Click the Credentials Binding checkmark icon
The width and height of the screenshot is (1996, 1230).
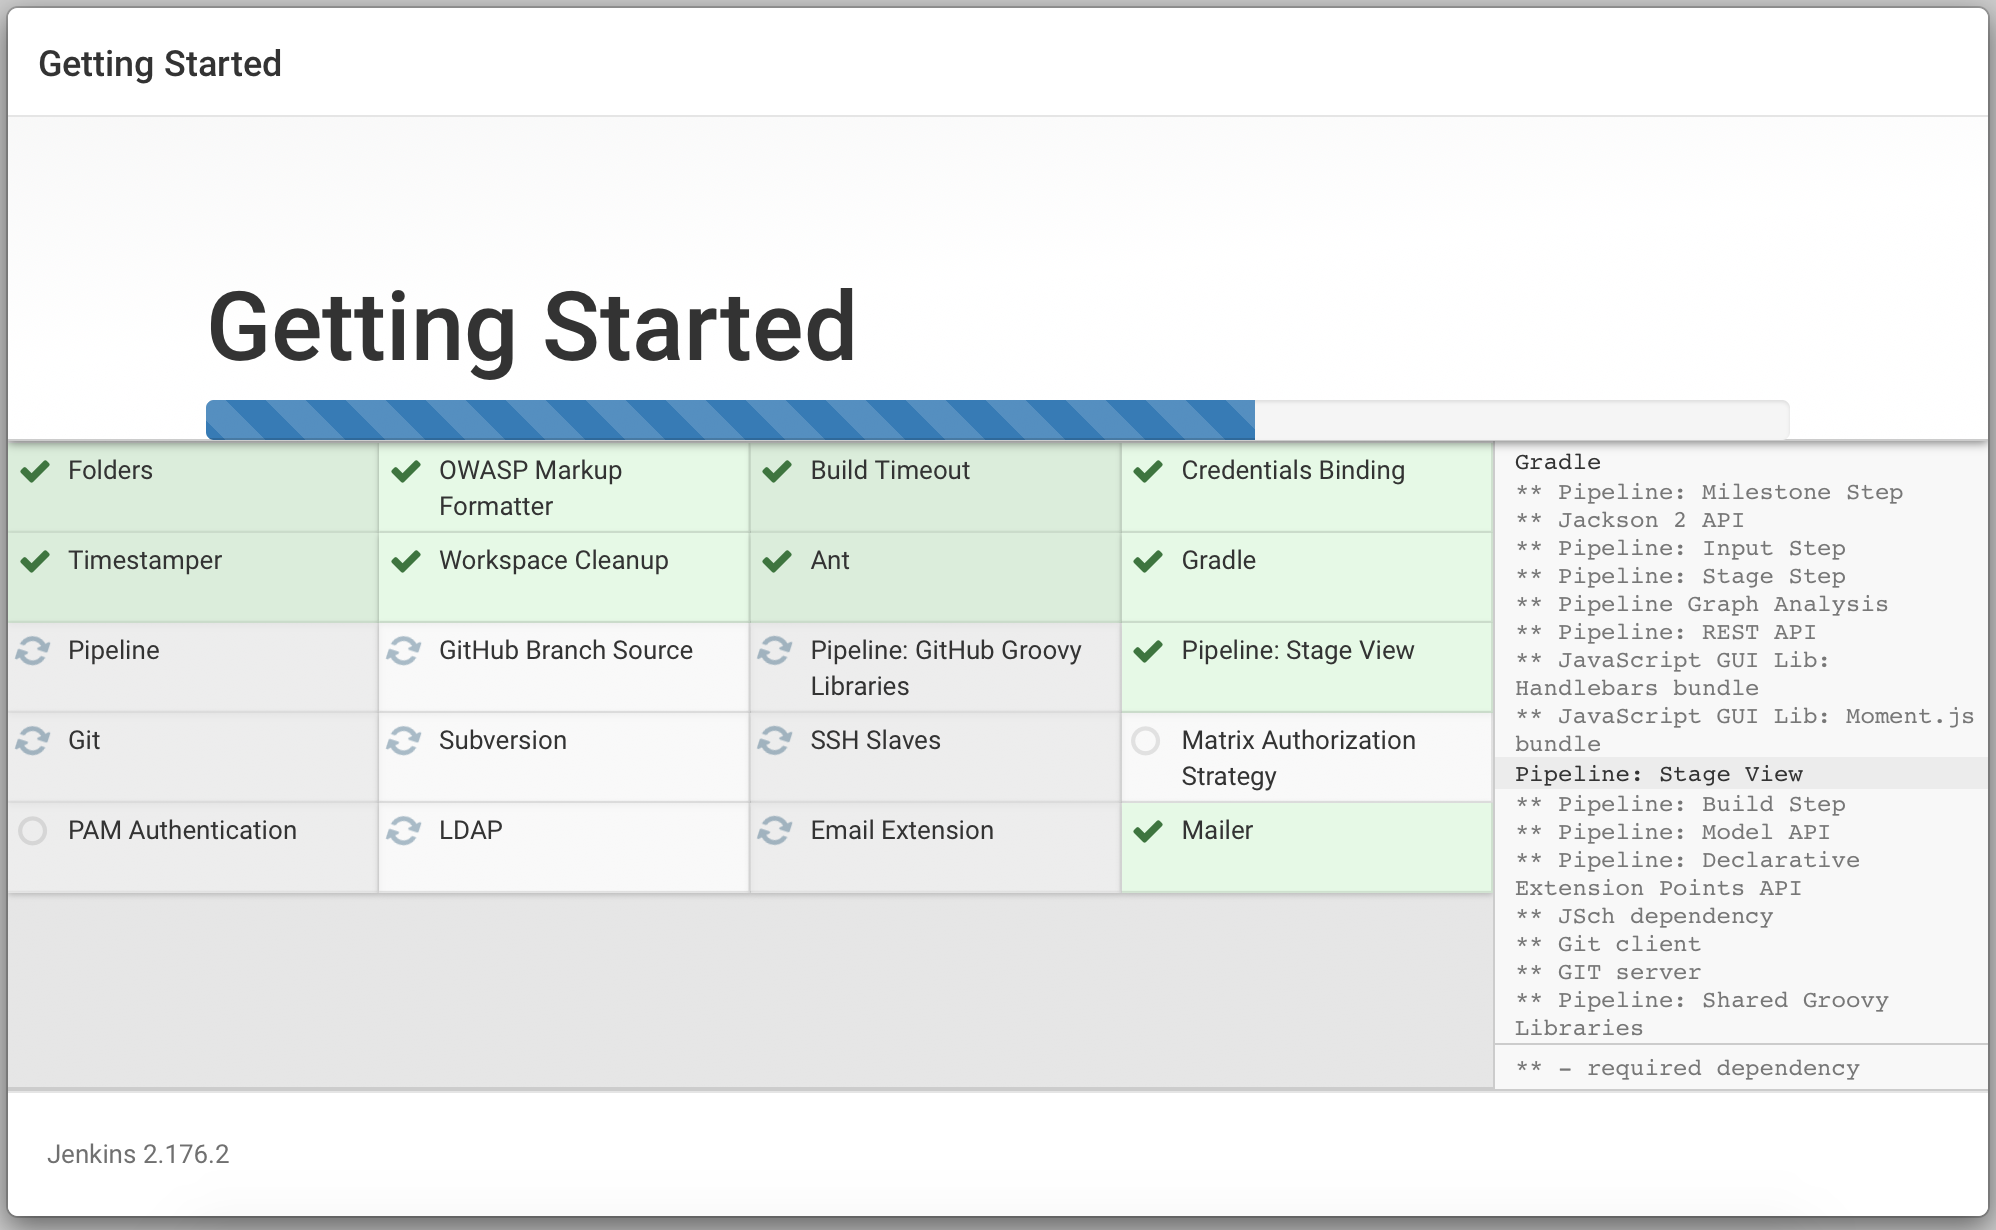click(x=1148, y=471)
